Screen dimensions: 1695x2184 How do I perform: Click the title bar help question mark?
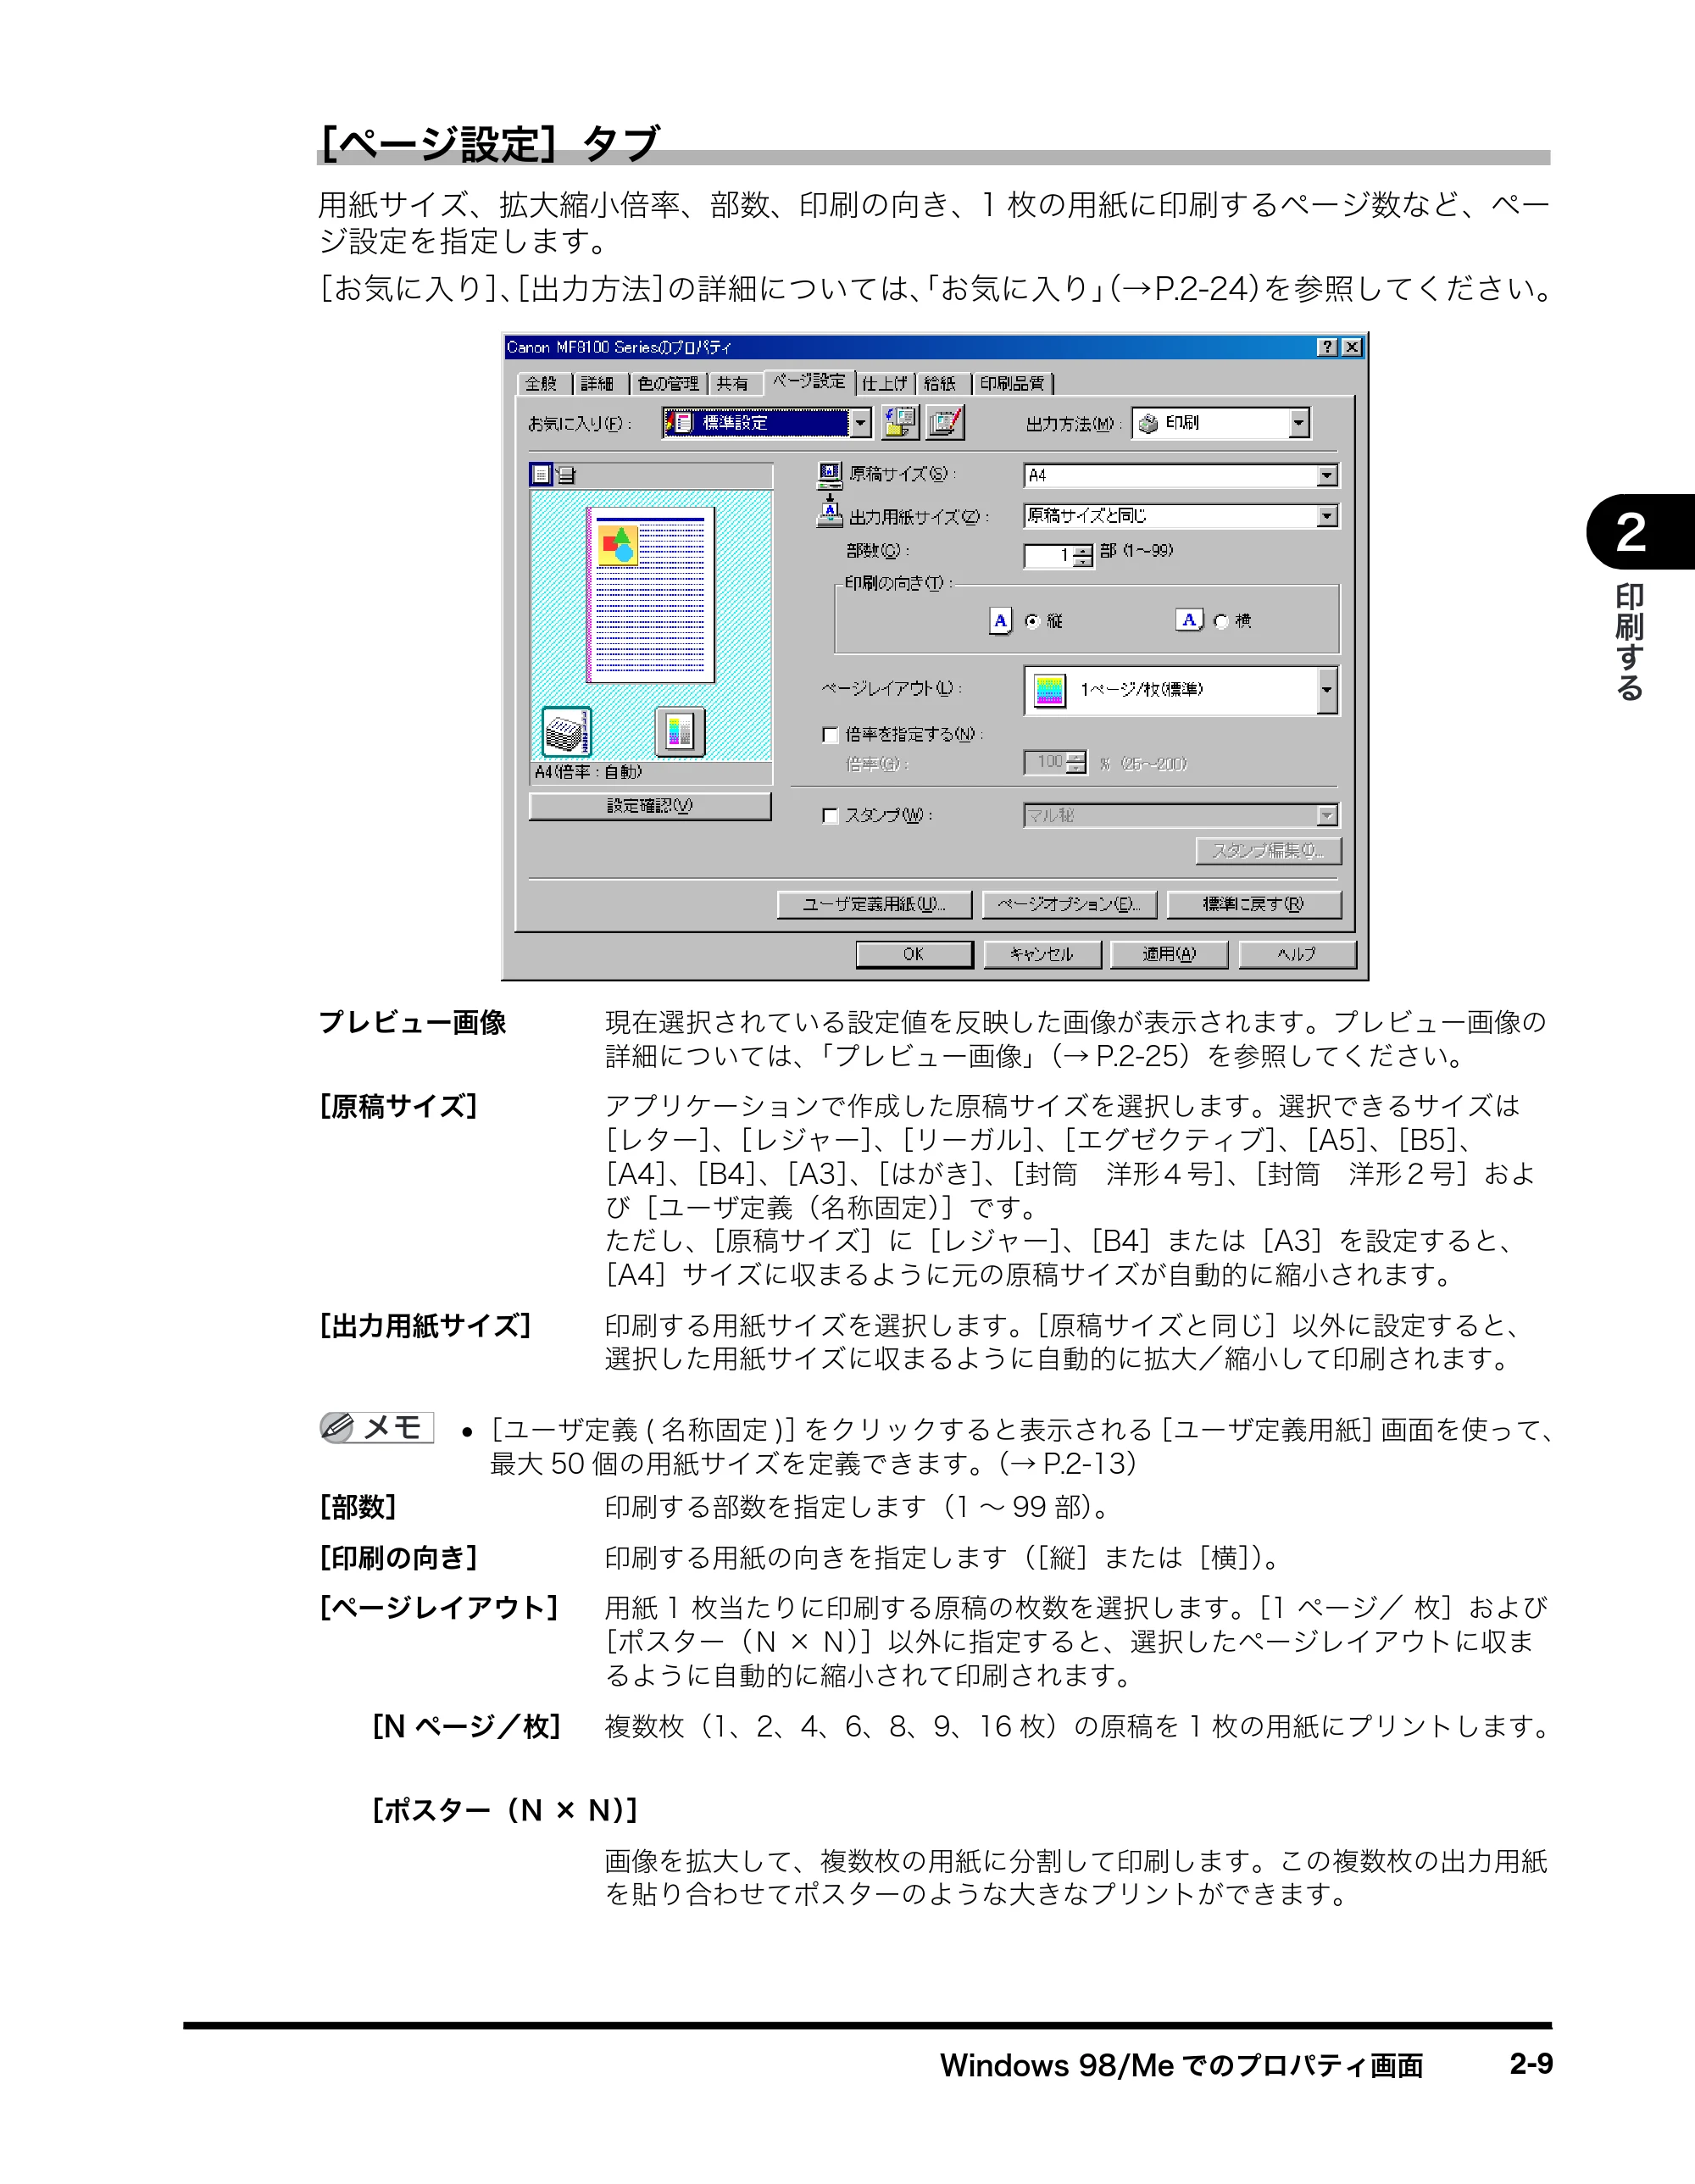(x=1327, y=347)
